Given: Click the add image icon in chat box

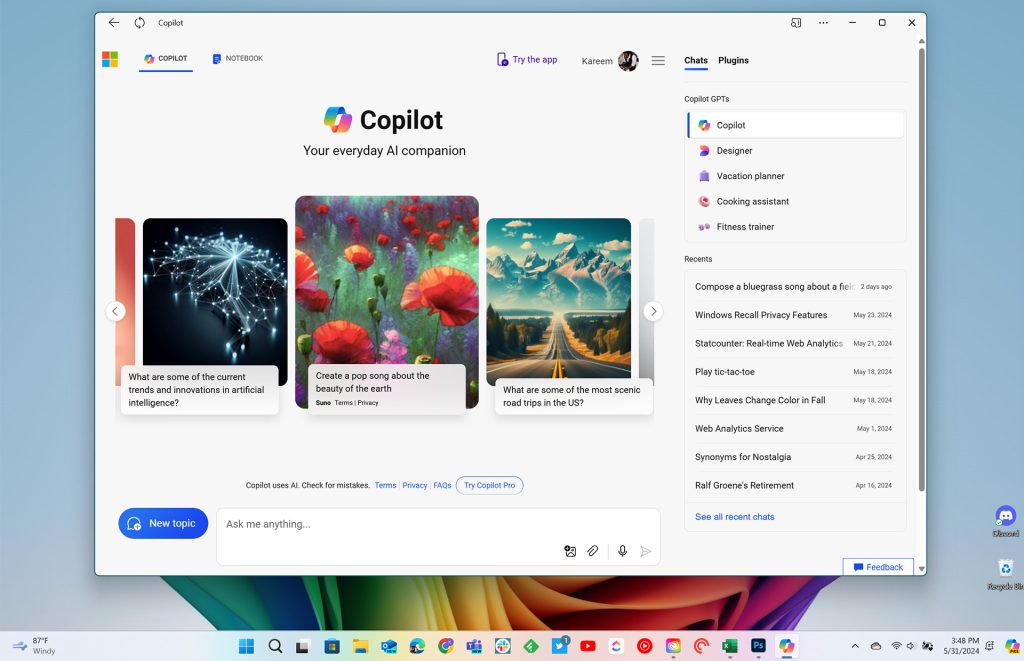Looking at the screenshot, I should pos(570,551).
